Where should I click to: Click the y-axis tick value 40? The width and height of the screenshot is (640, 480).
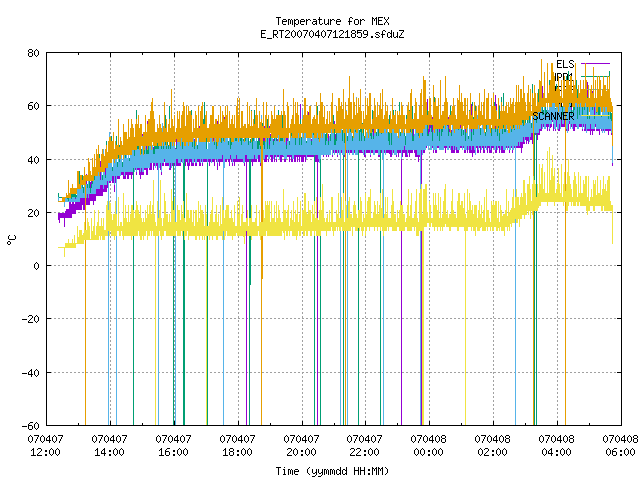point(33,160)
